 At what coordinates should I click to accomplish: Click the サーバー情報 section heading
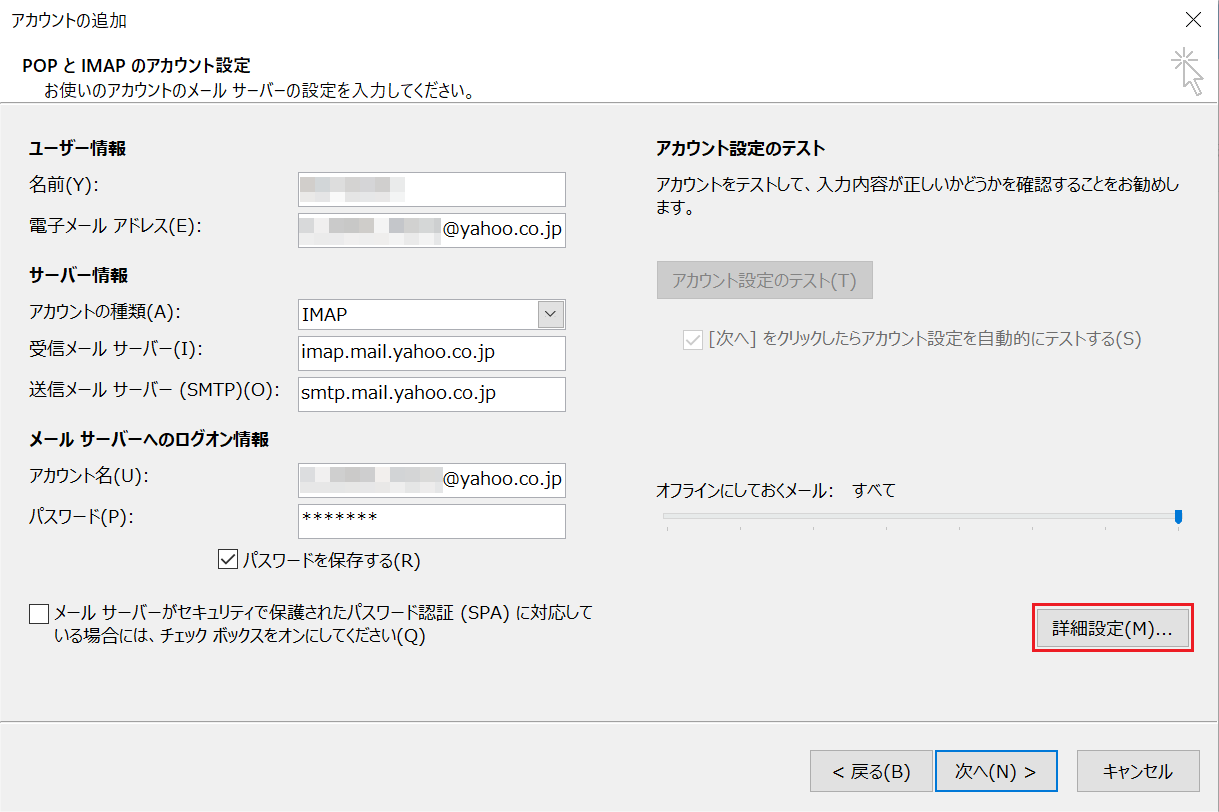click(x=79, y=274)
